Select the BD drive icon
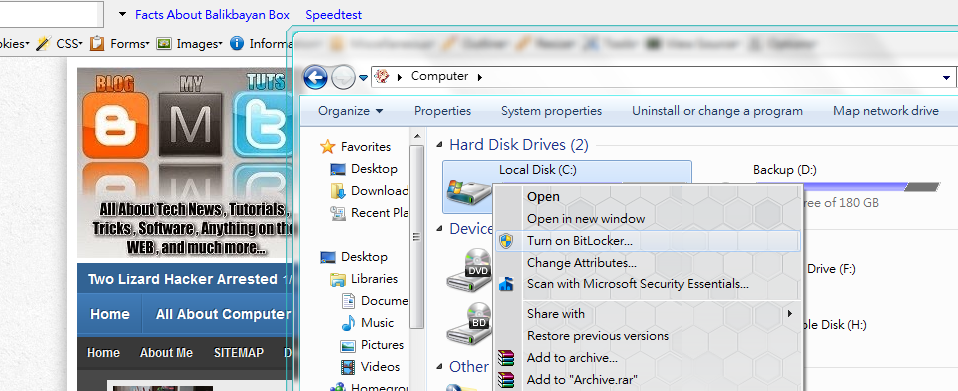The image size is (958, 391). pyautogui.click(x=469, y=323)
